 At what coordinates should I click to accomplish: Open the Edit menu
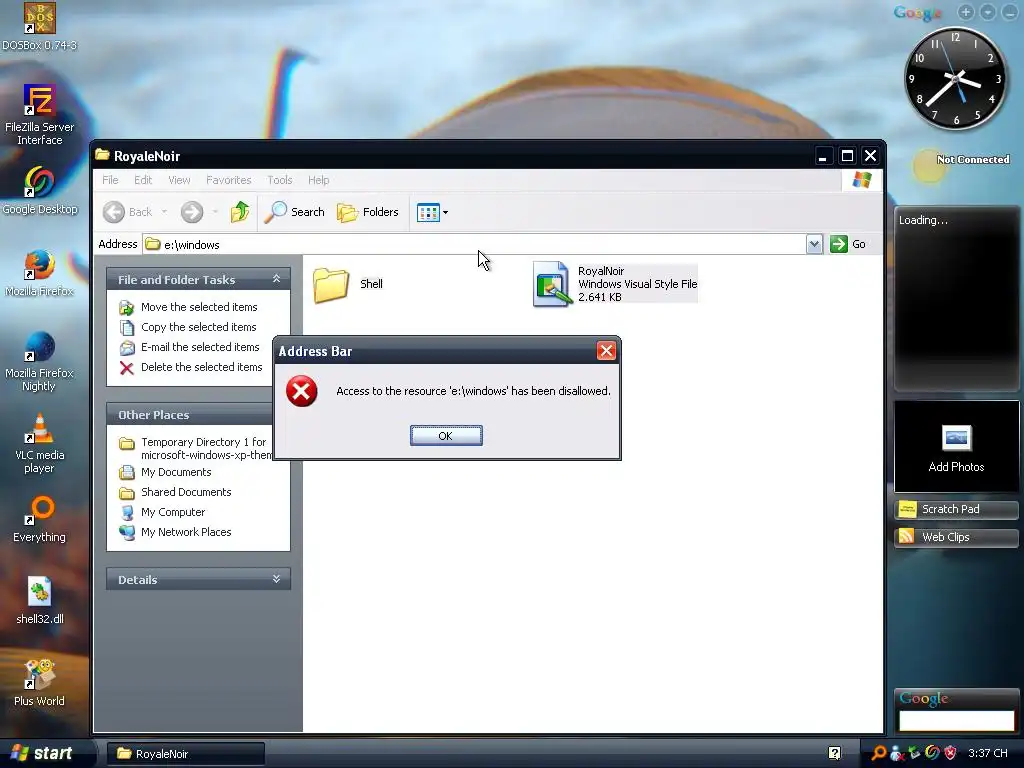pos(143,180)
